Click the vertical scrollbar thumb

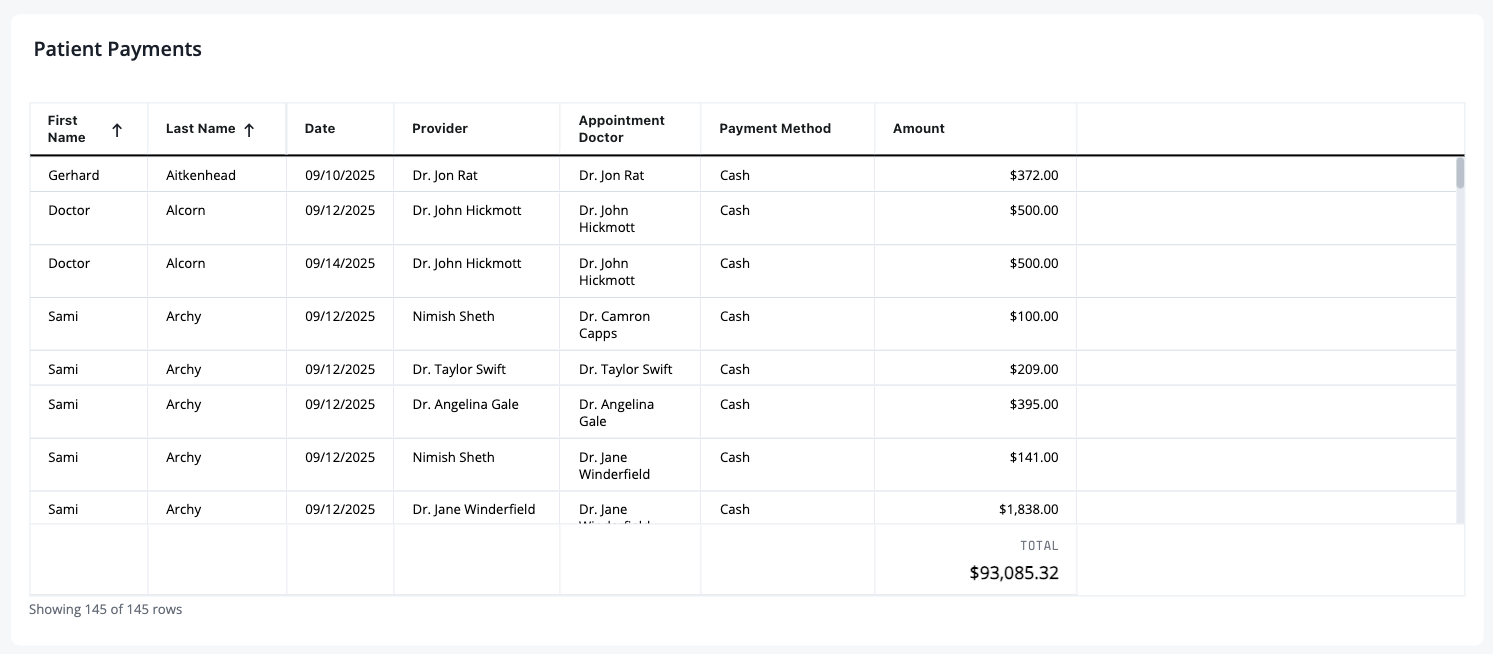1460,173
